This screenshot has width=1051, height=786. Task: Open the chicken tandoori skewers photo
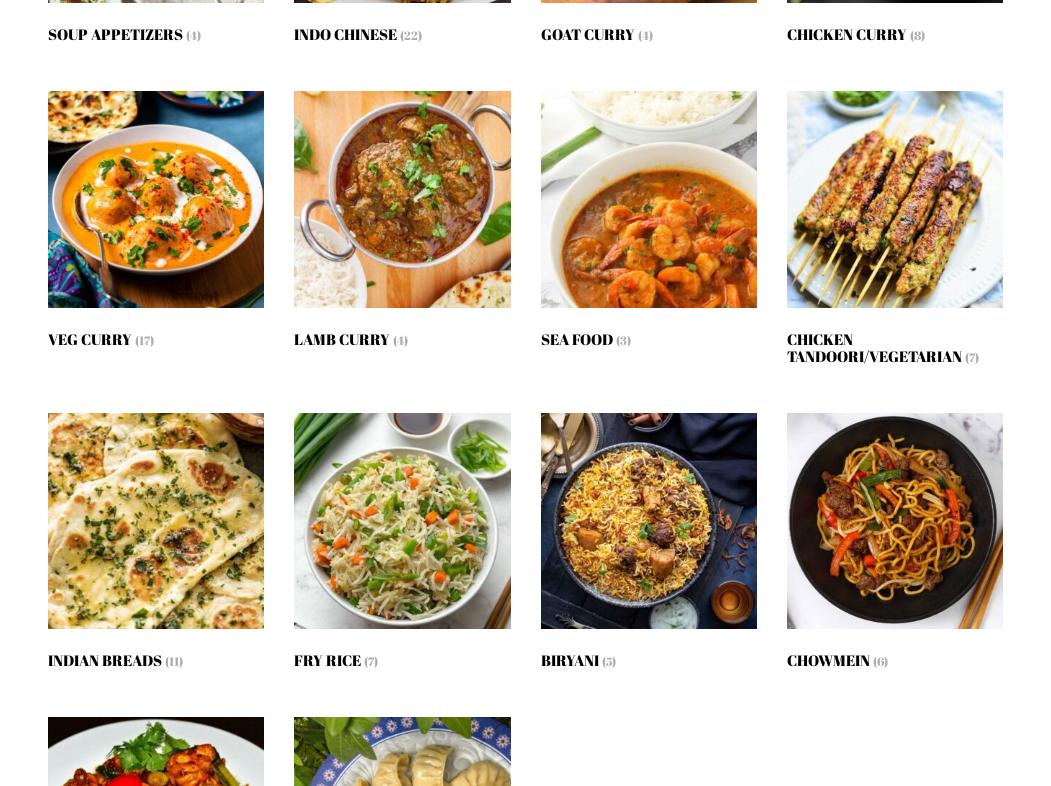(x=895, y=199)
